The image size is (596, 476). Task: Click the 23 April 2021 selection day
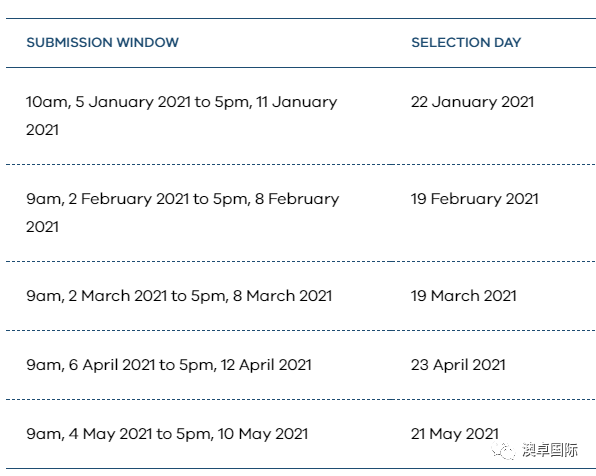coord(458,365)
